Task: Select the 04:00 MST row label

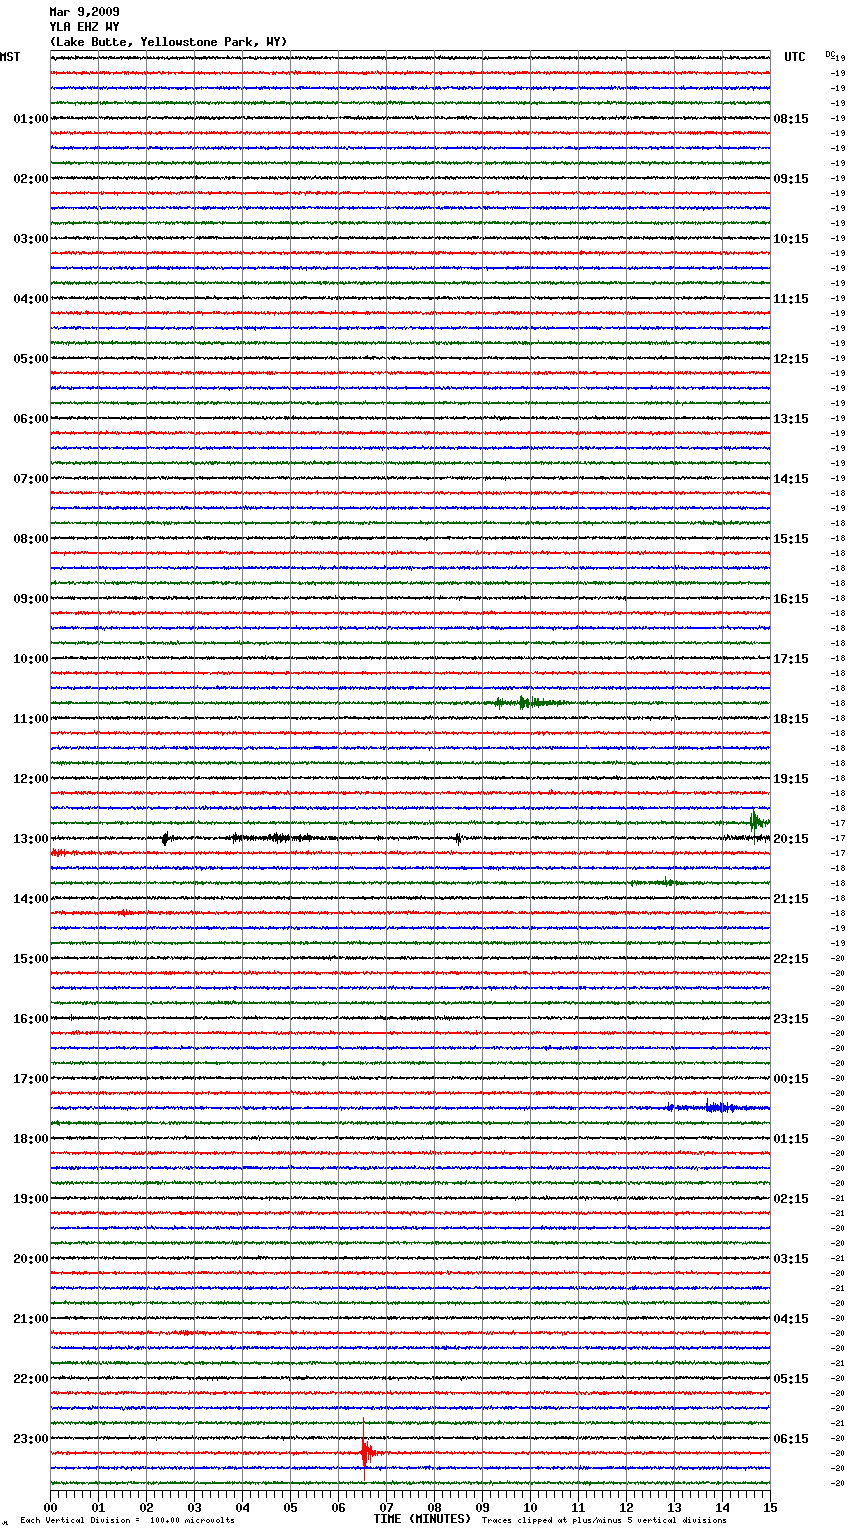Action: click(30, 299)
